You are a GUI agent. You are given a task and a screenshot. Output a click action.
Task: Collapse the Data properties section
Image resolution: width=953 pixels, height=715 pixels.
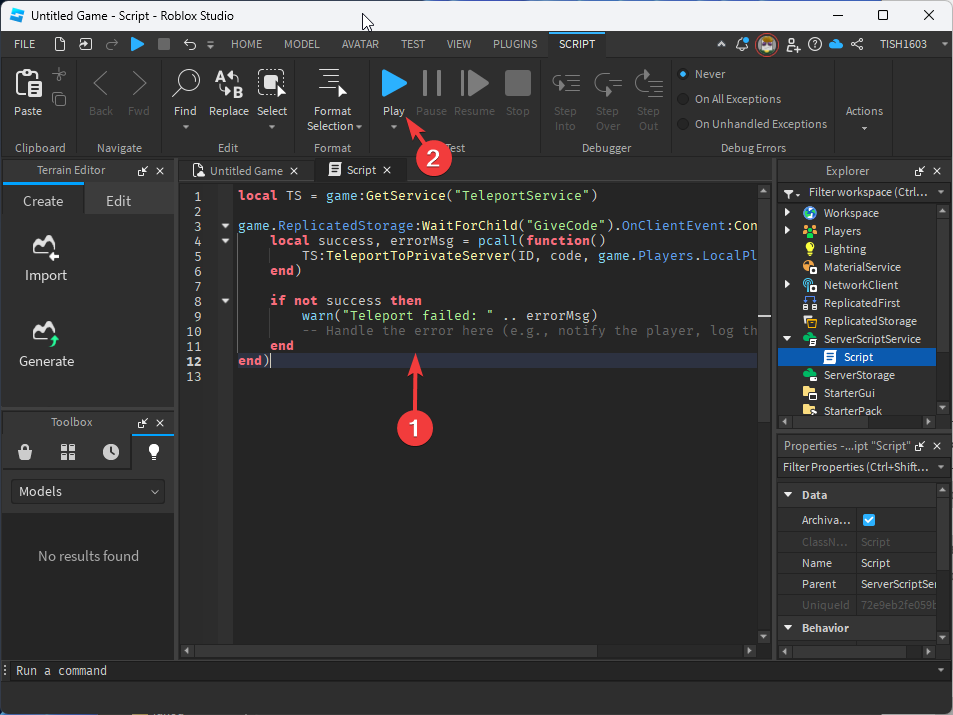(x=788, y=495)
